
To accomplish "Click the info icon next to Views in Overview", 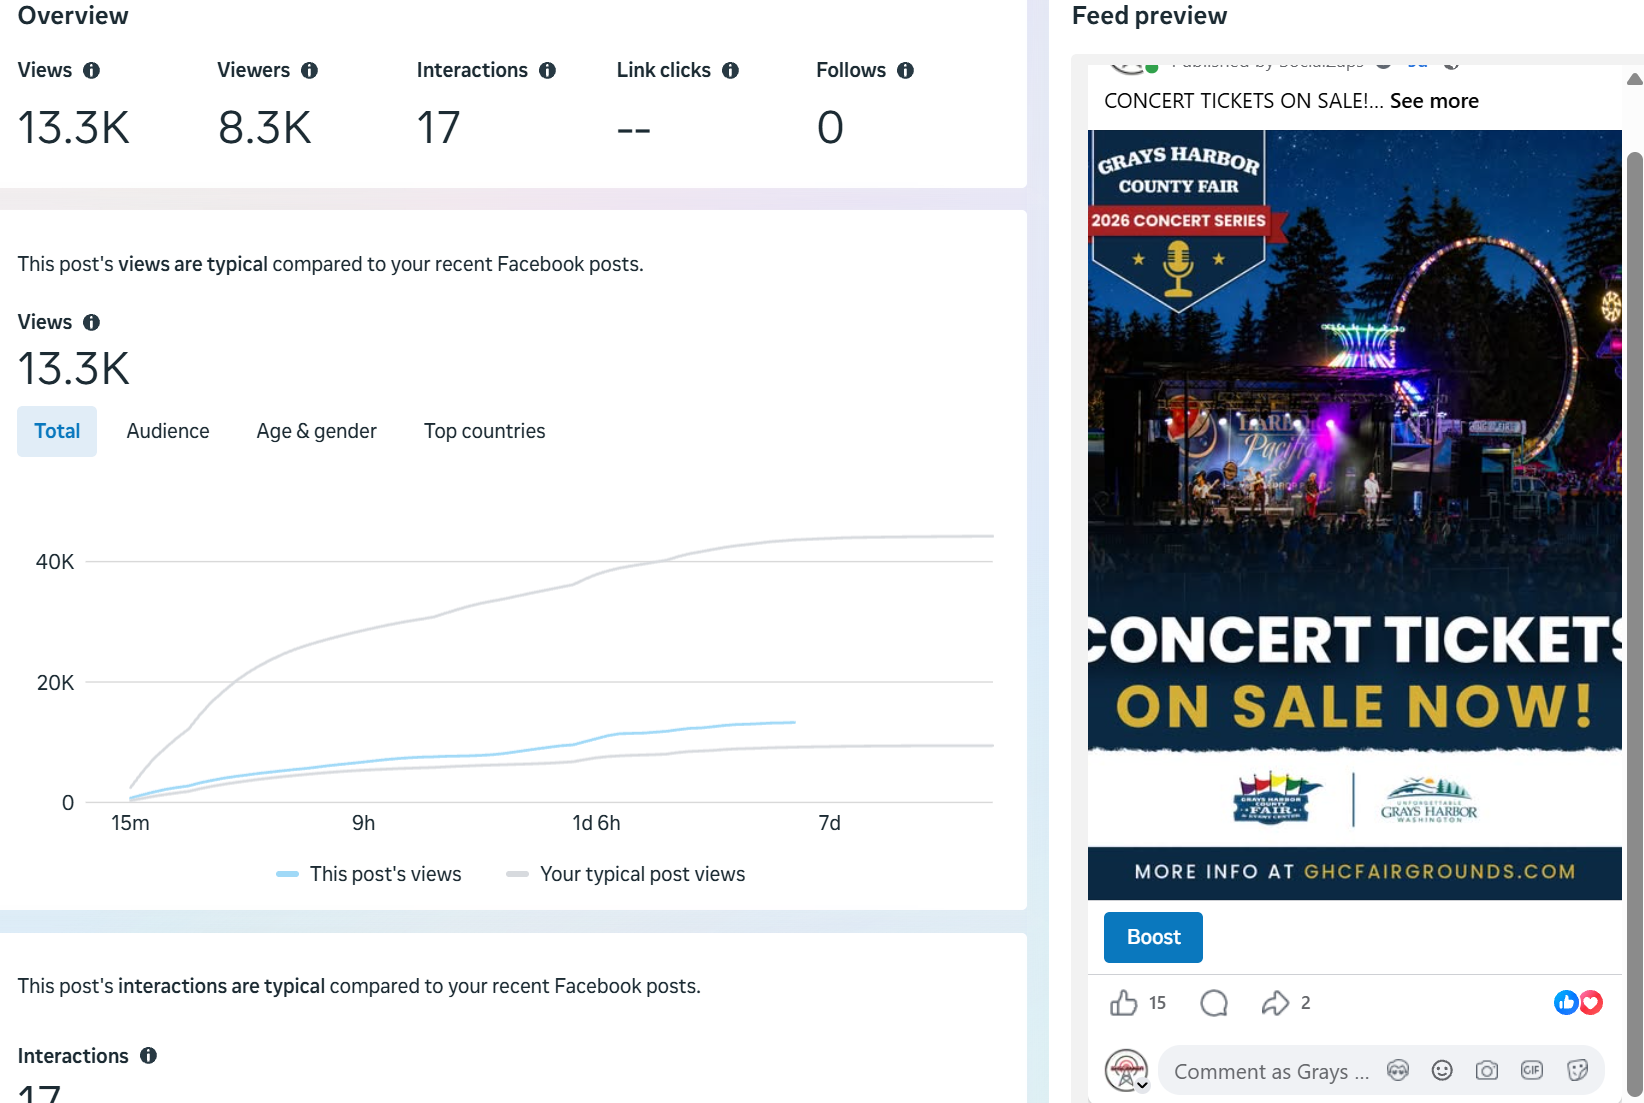I will coord(91,70).
